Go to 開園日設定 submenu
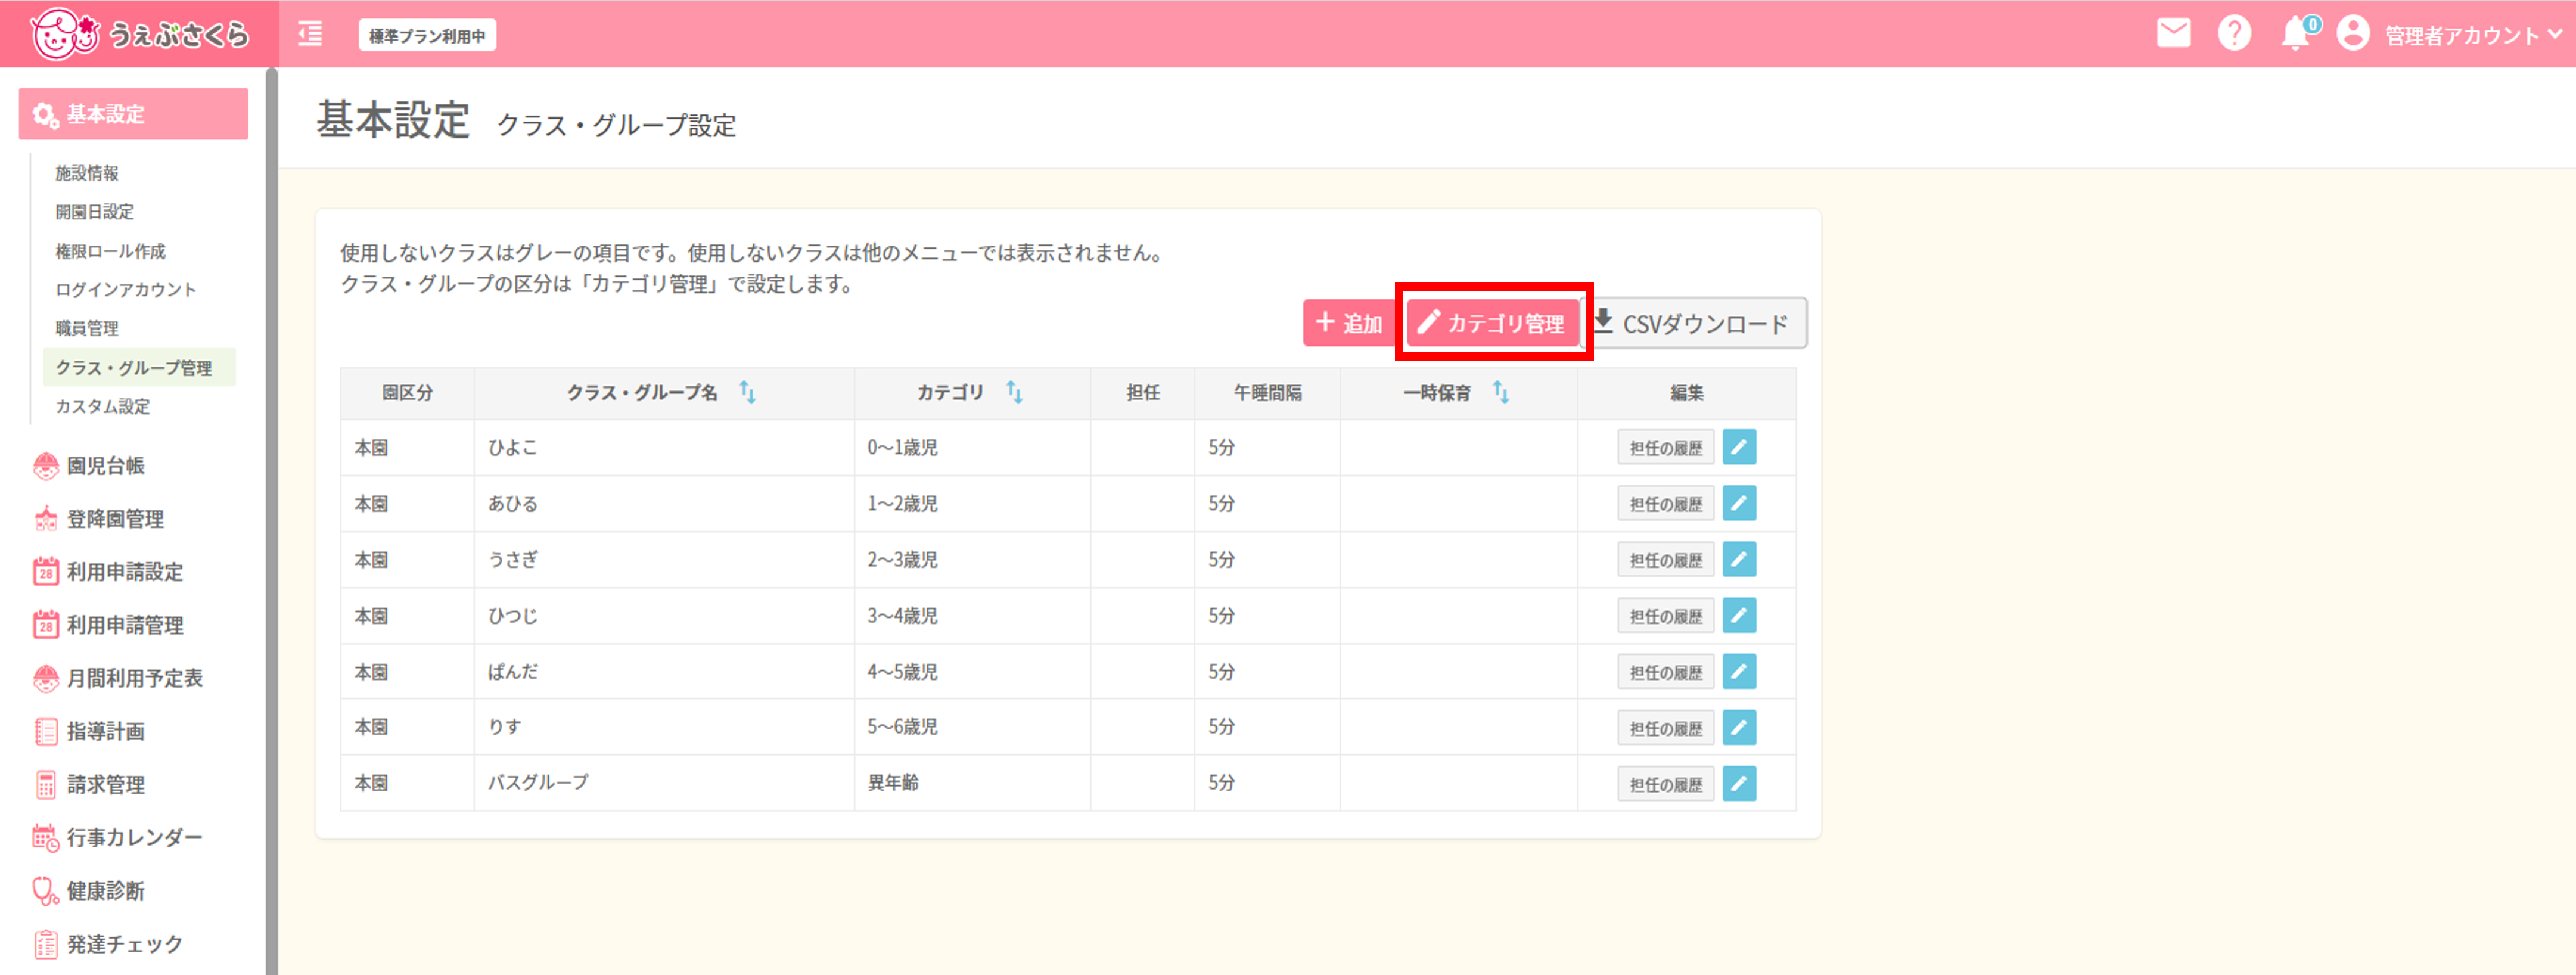 click(x=95, y=212)
